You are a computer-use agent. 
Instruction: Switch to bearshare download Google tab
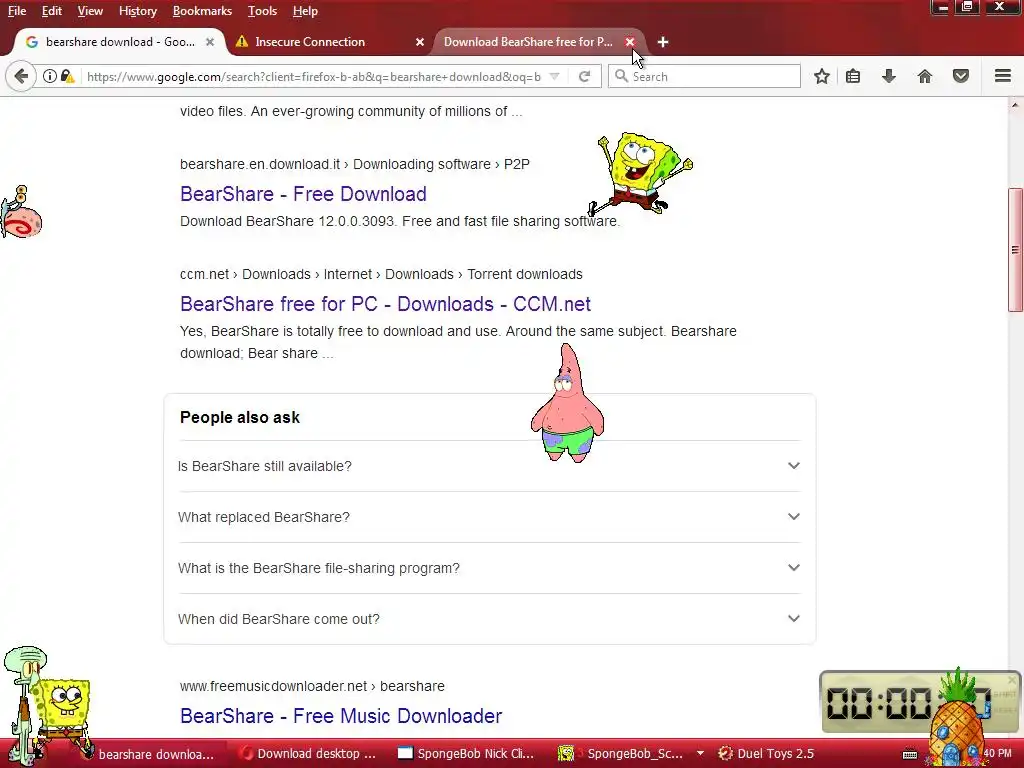119,42
